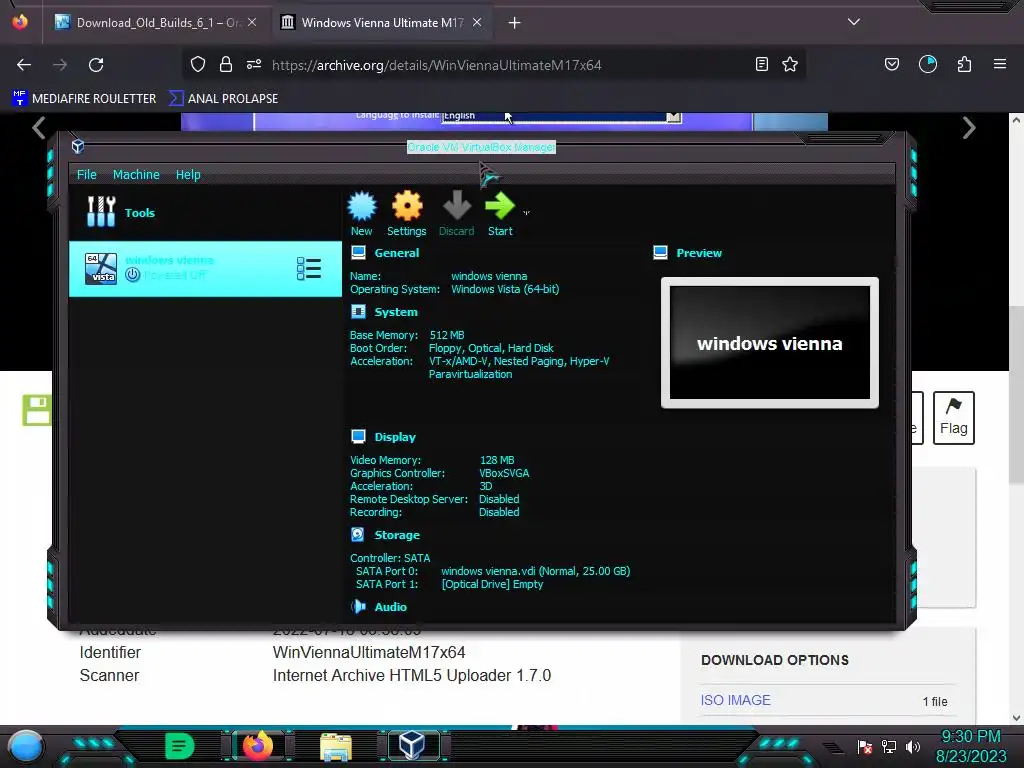Open the File menu in VirtualBox
Viewport: 1024px width, 768px height.
pos(86,174)
